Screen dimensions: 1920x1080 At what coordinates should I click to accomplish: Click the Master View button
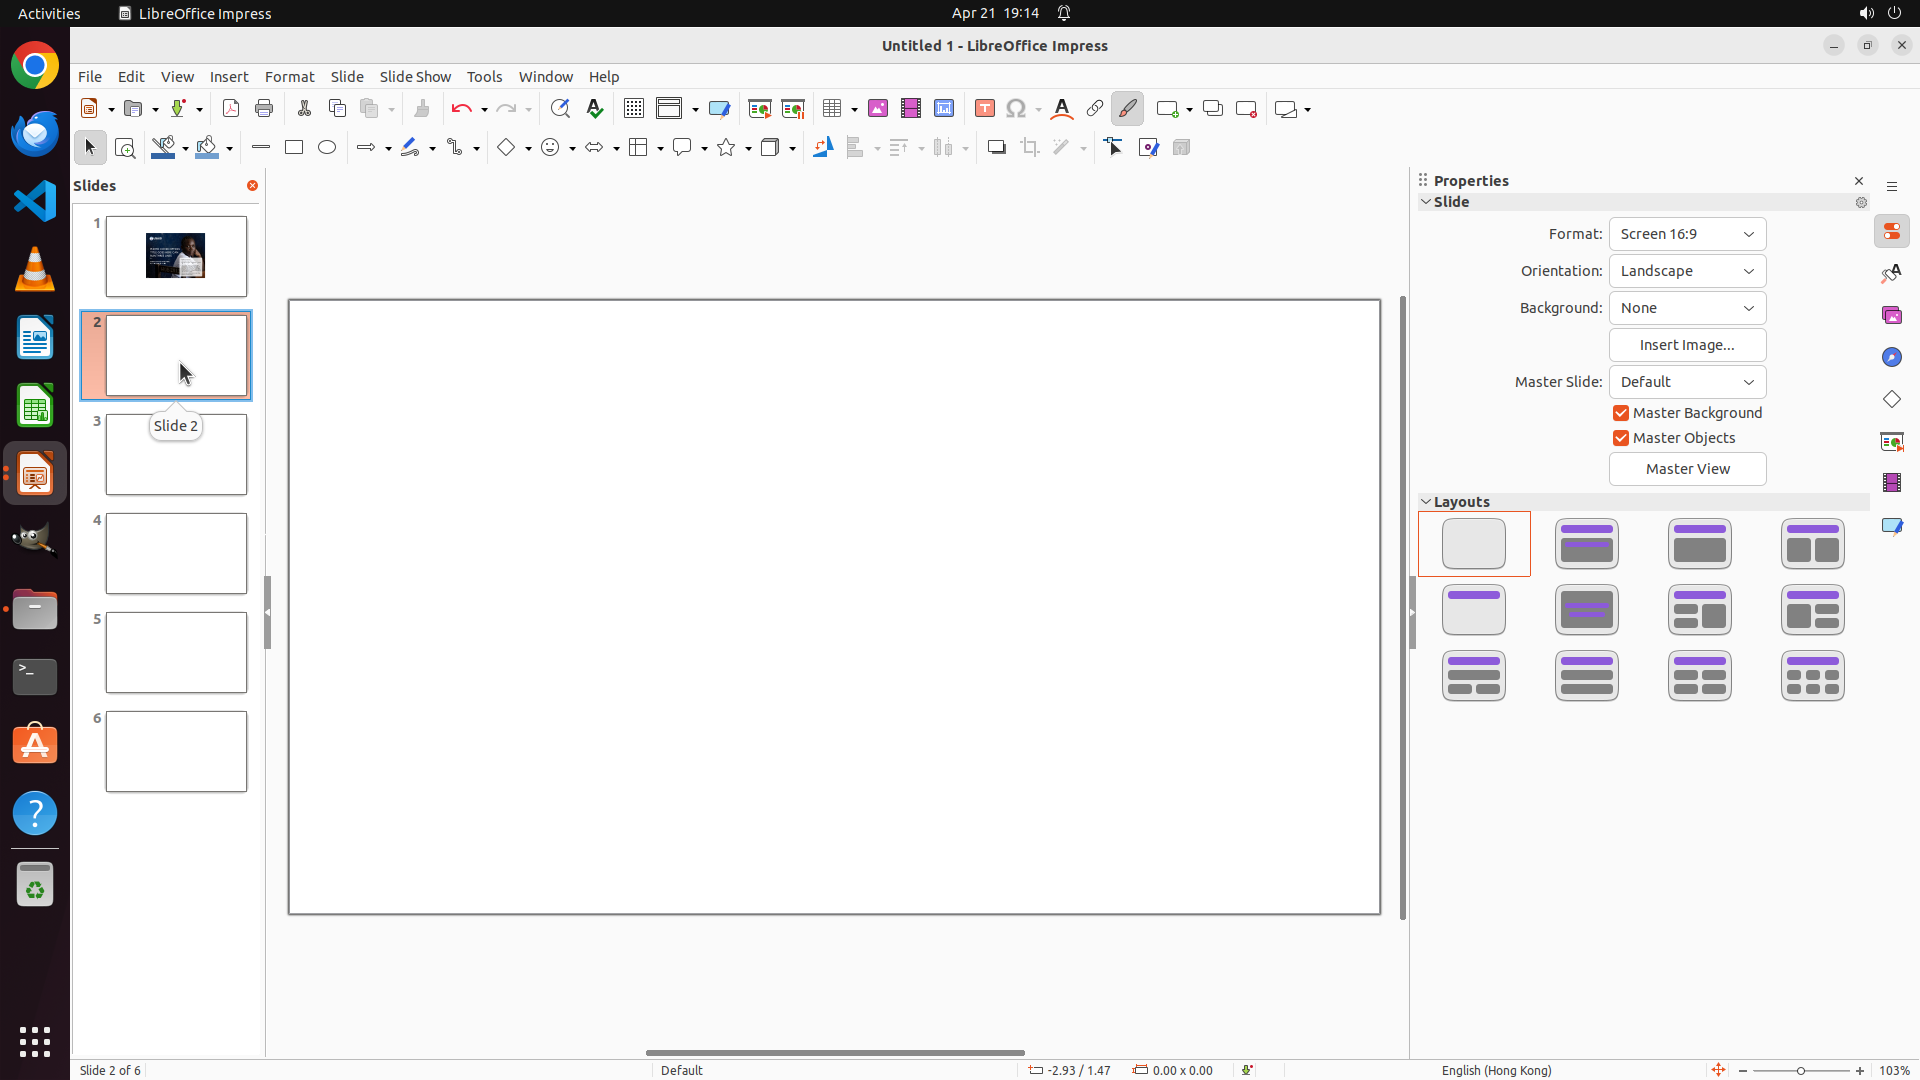tap(1687, 469)
